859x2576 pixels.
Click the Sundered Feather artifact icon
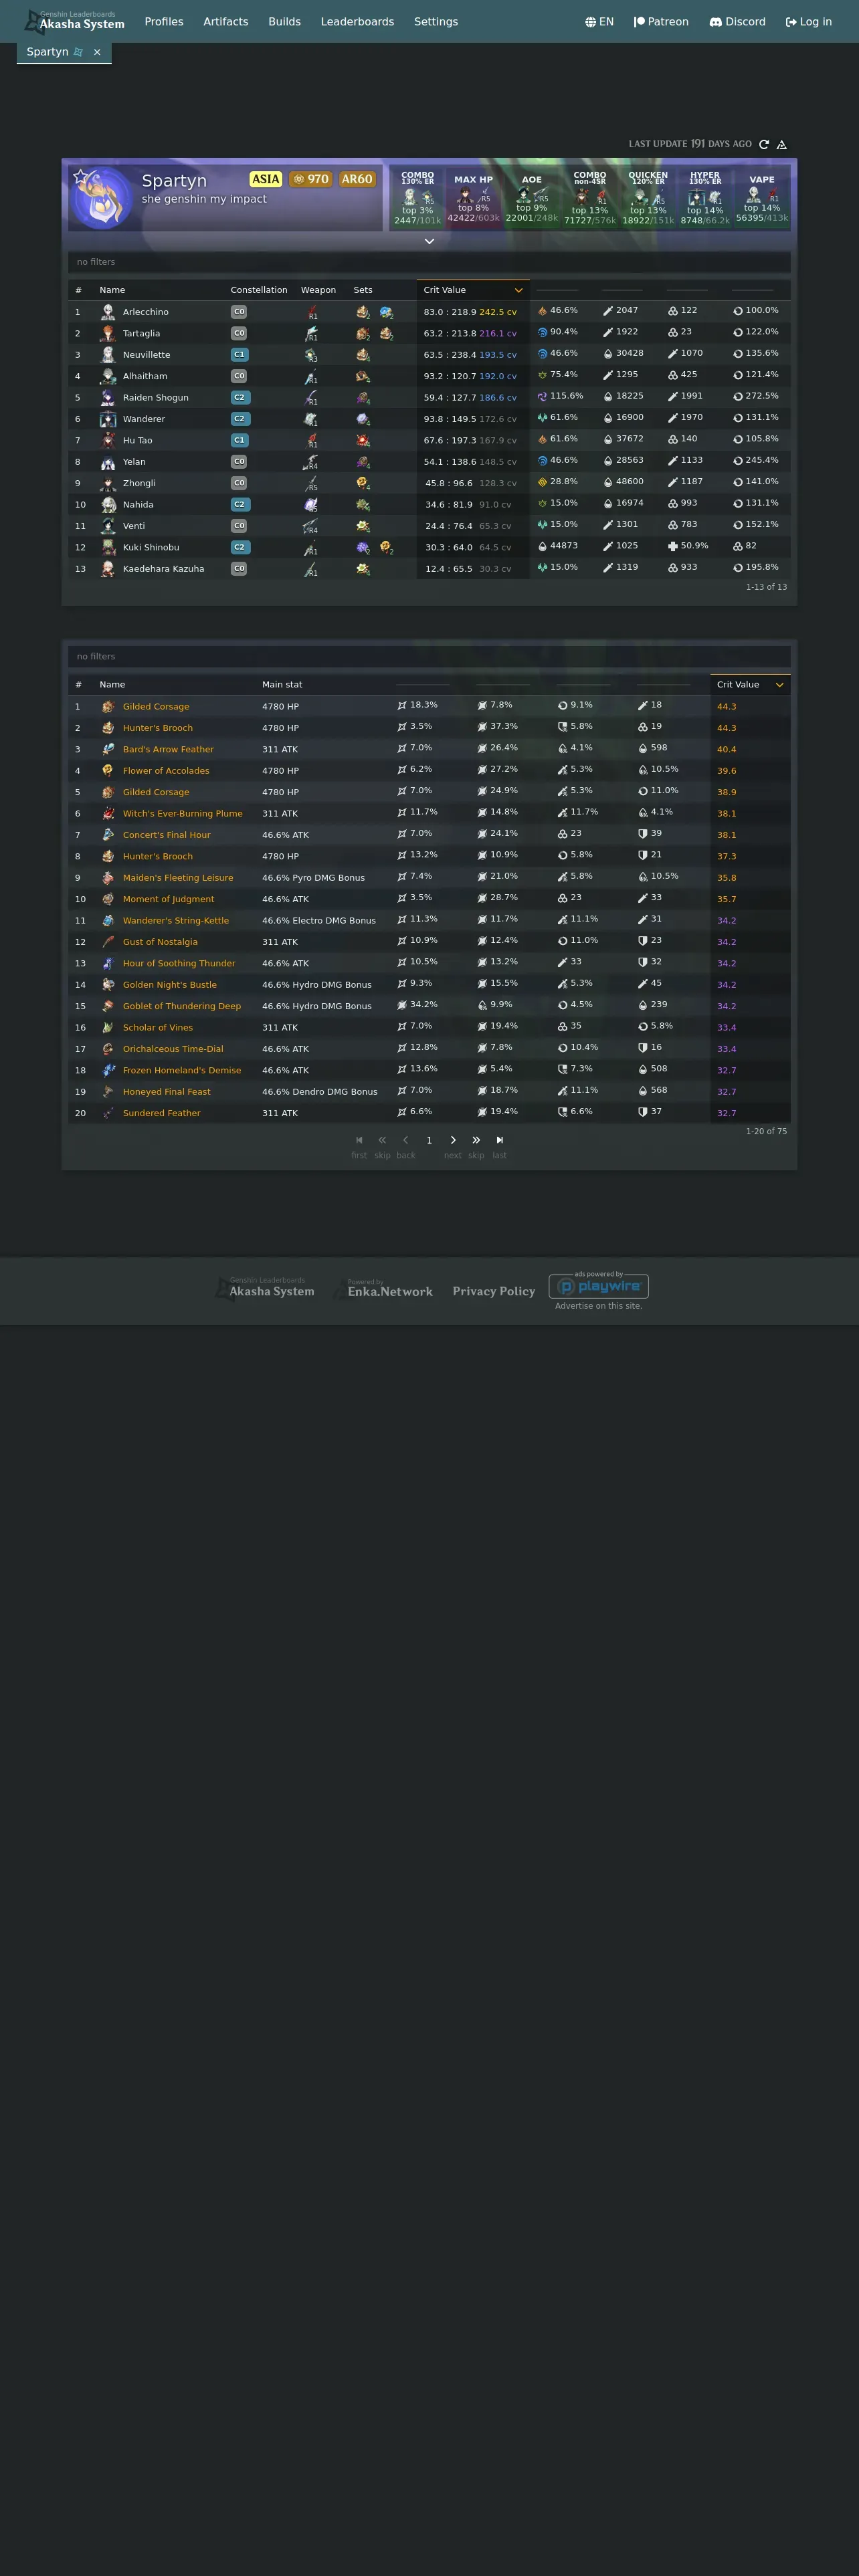click(x=108, y=1113)
